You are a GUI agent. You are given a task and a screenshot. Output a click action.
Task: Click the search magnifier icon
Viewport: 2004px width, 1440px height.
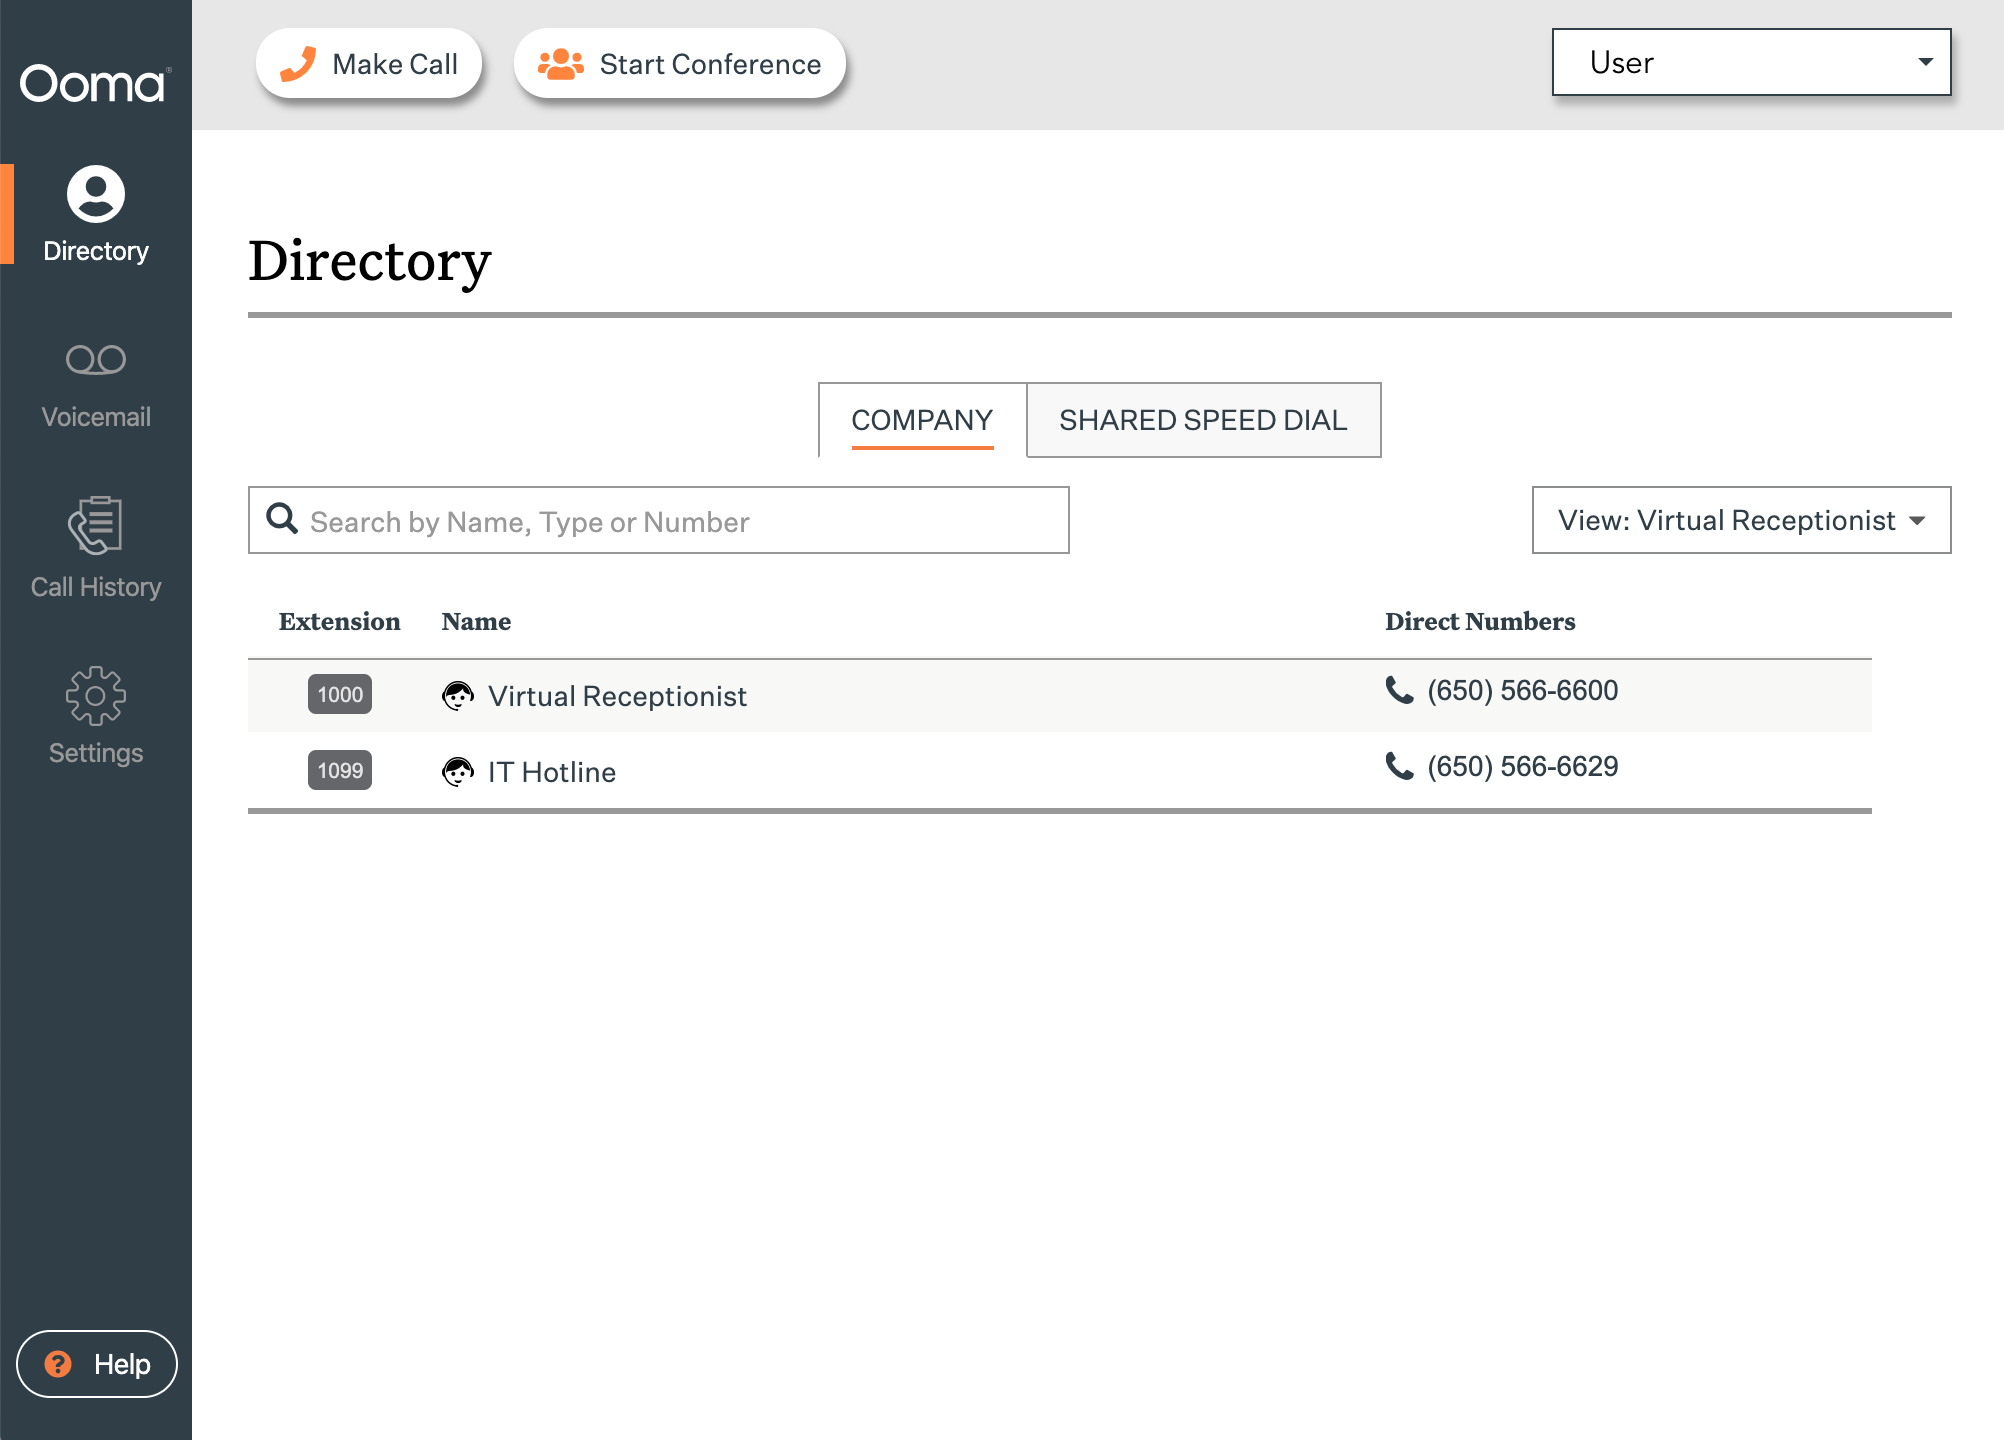click(x=282, y=519)
